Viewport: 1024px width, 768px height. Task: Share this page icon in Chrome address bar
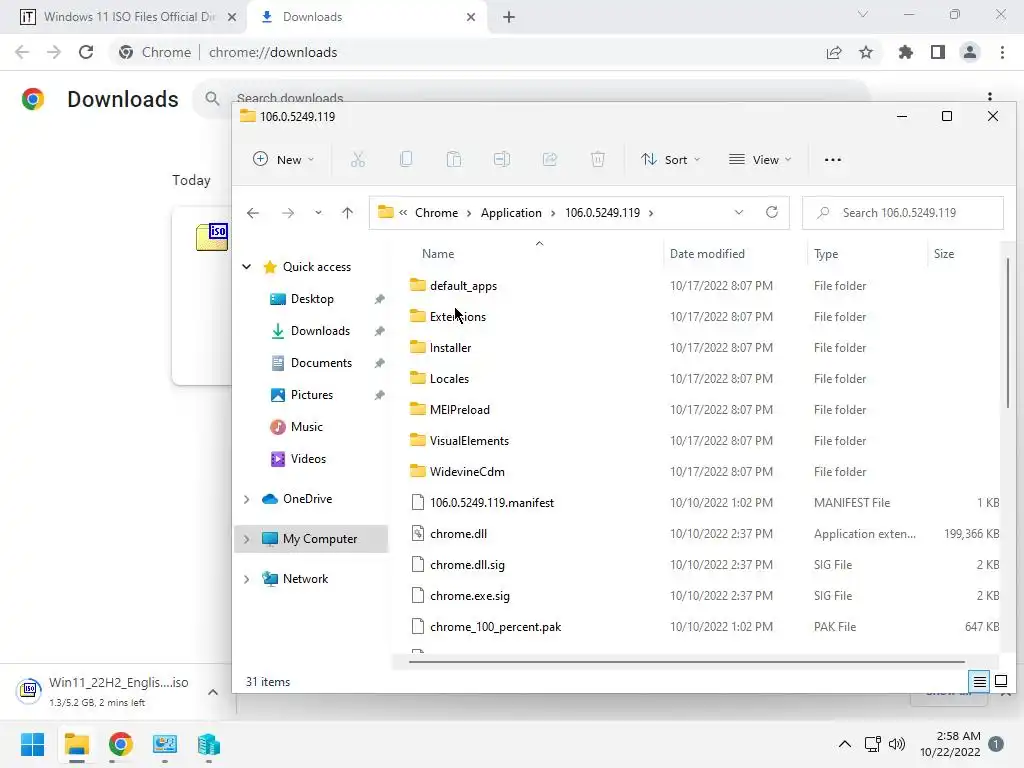(834, 52)
